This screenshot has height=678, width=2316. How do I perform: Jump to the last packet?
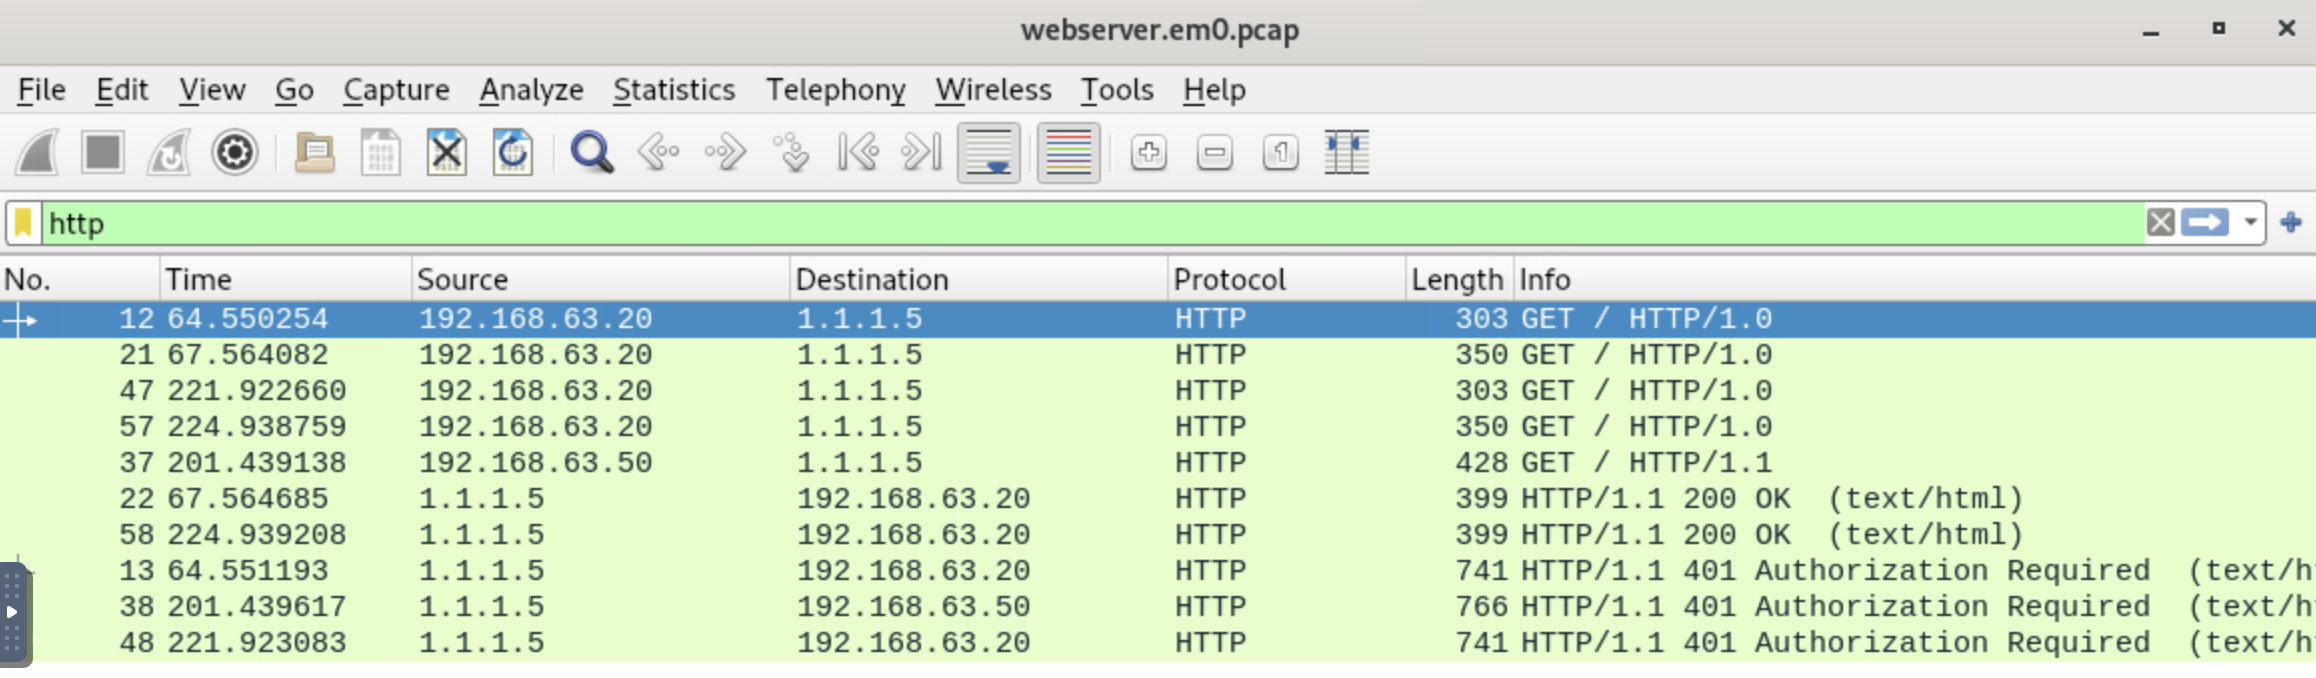pyautogui.click(x=922, y=153)
